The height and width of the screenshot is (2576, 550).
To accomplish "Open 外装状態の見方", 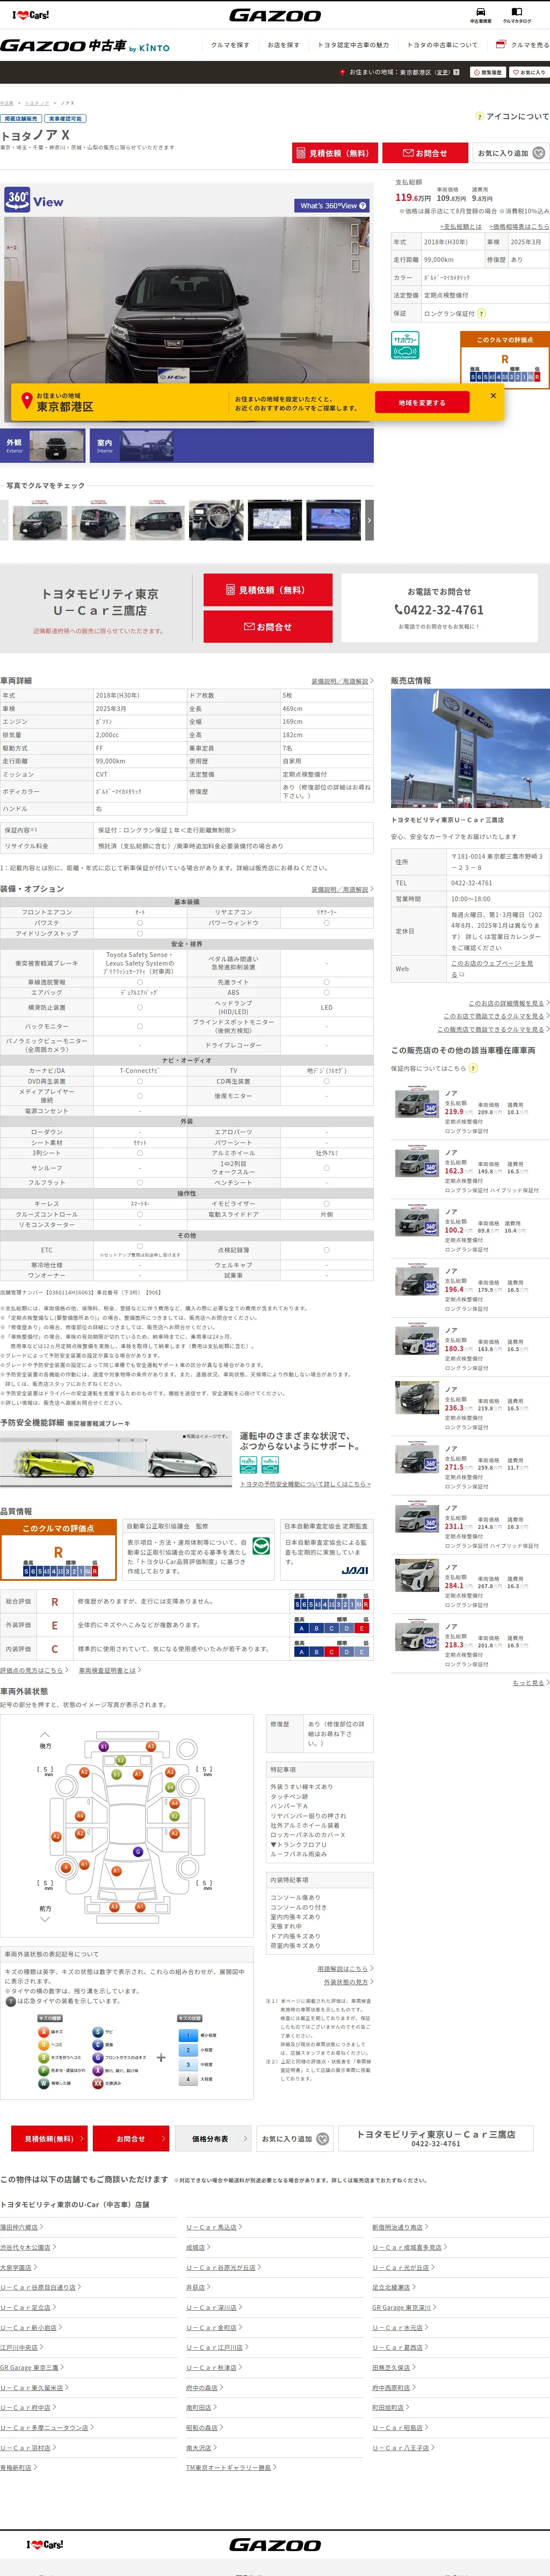I will (x=348, y=1982).
